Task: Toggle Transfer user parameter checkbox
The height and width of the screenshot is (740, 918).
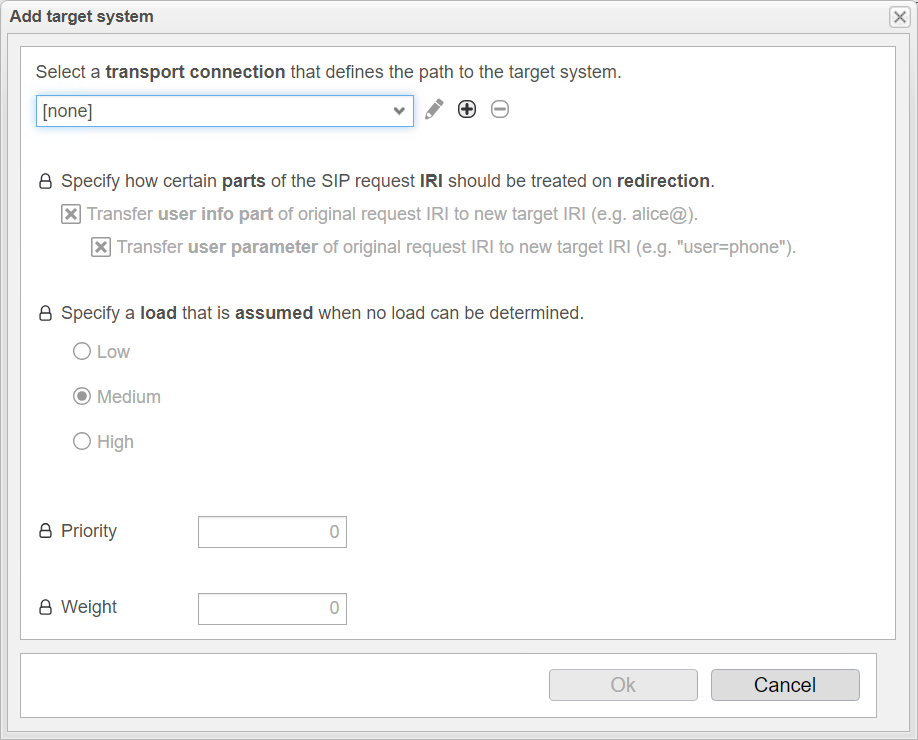Action: pos(99,247)
